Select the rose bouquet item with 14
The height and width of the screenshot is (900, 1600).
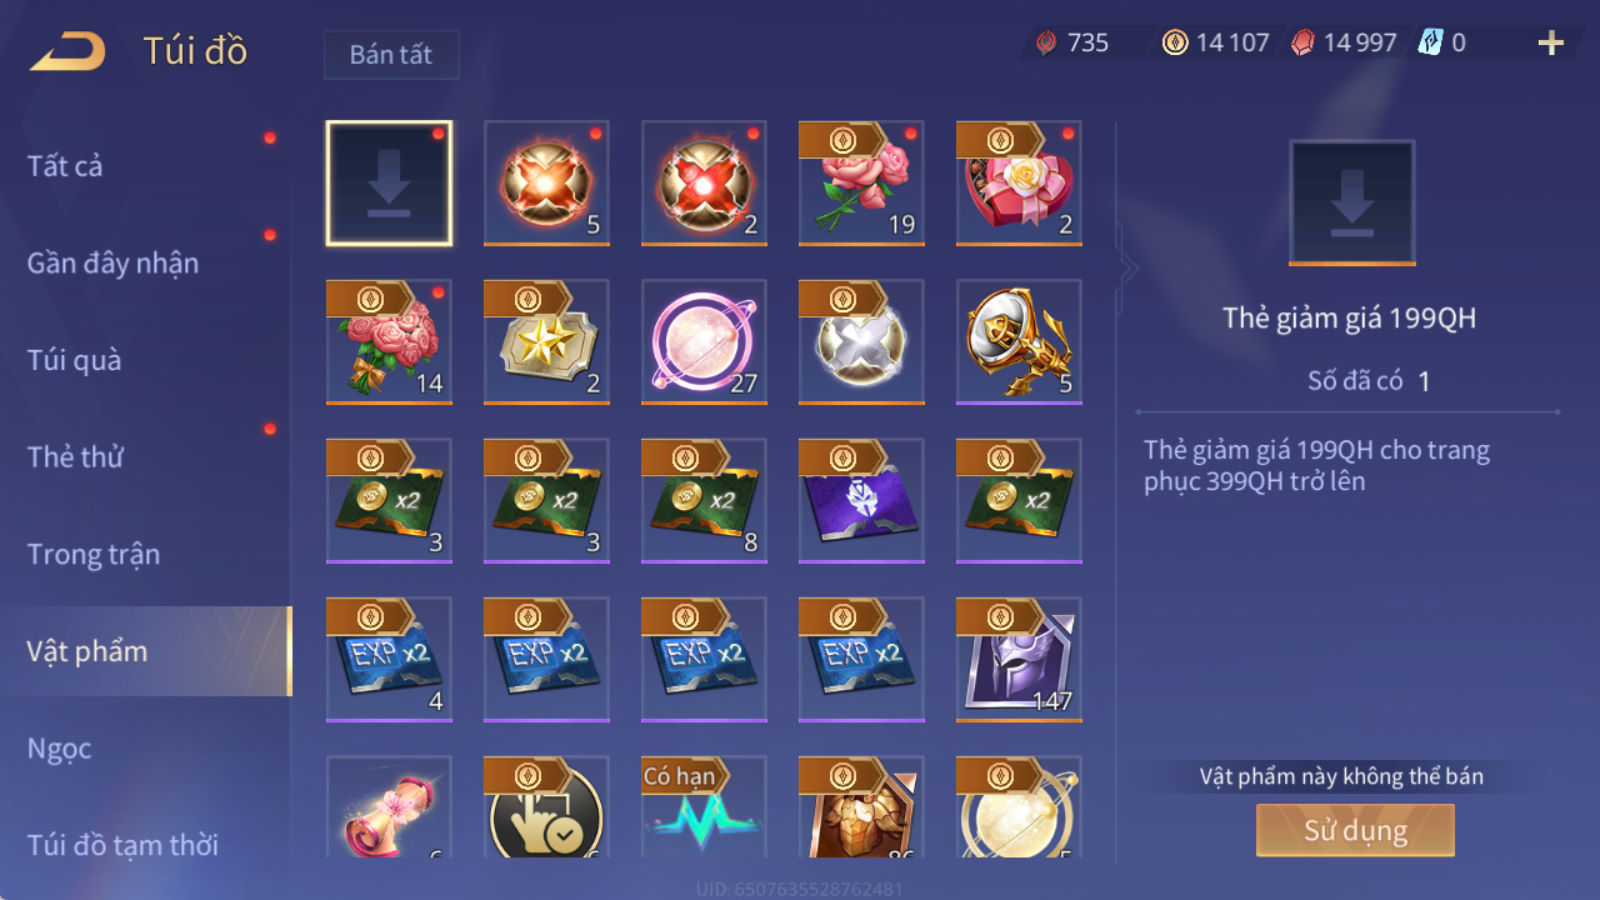pos(389,342)
